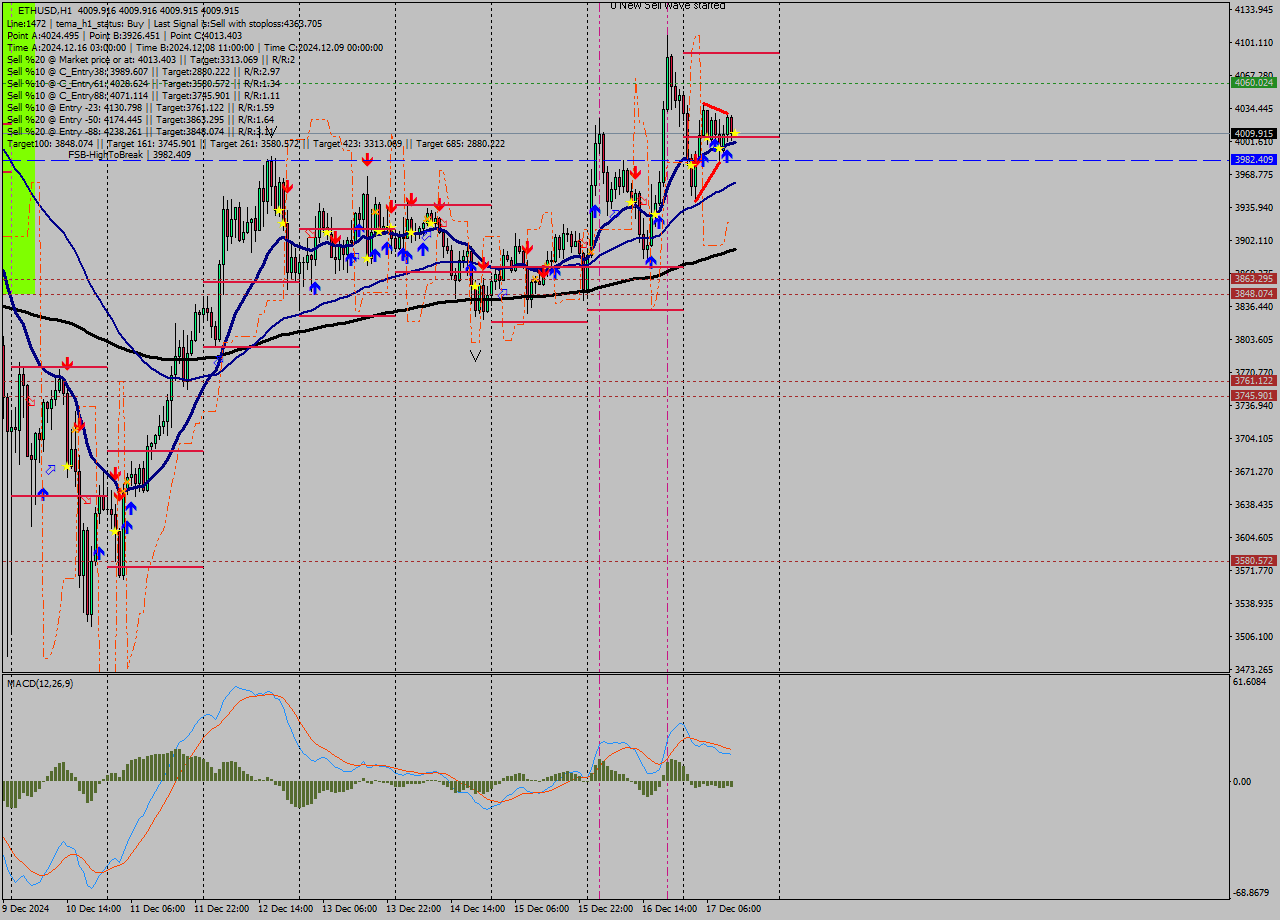1280x920 pixels.
Task: Click the black 4009.915 current price tag on axis
Action: [x=1255, y=132]
